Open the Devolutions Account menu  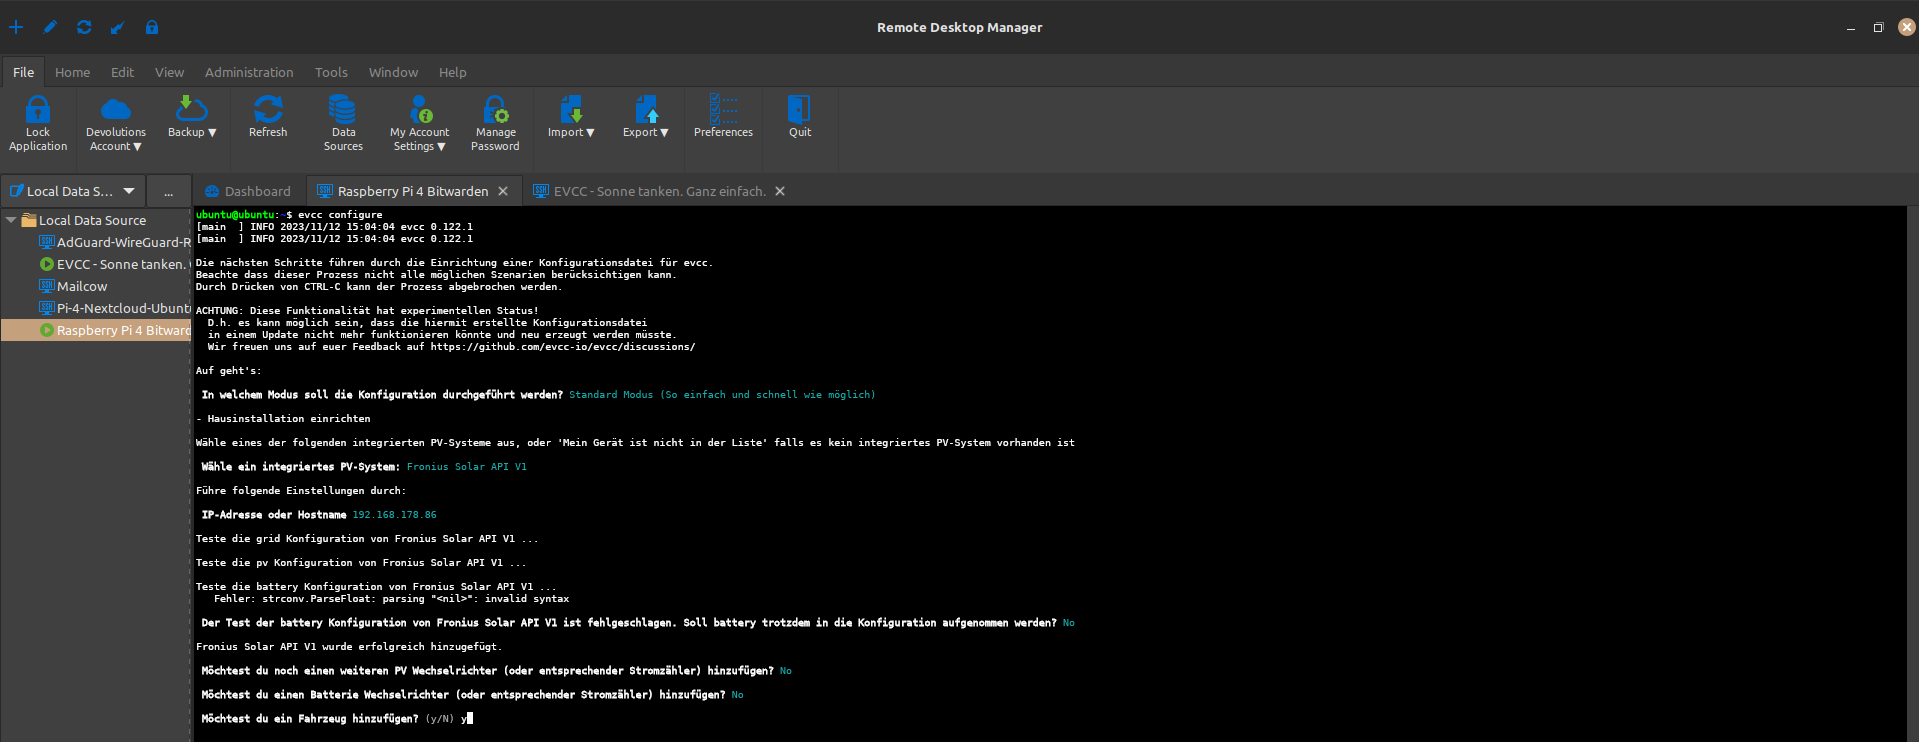pyautogui.click(x=115, y=124)
